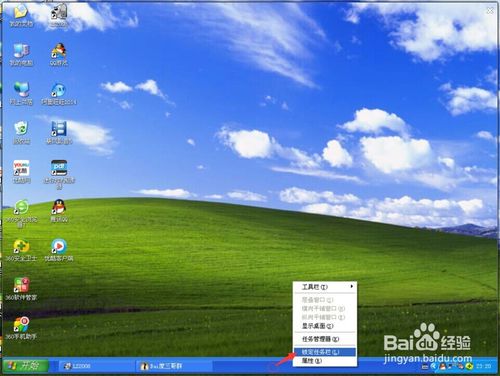Image resolution: width=500 pixels, height=376 pixels.
Task: Click the QQ penguin tray icon
Action: pyautogui.click(x=443, y=367)
